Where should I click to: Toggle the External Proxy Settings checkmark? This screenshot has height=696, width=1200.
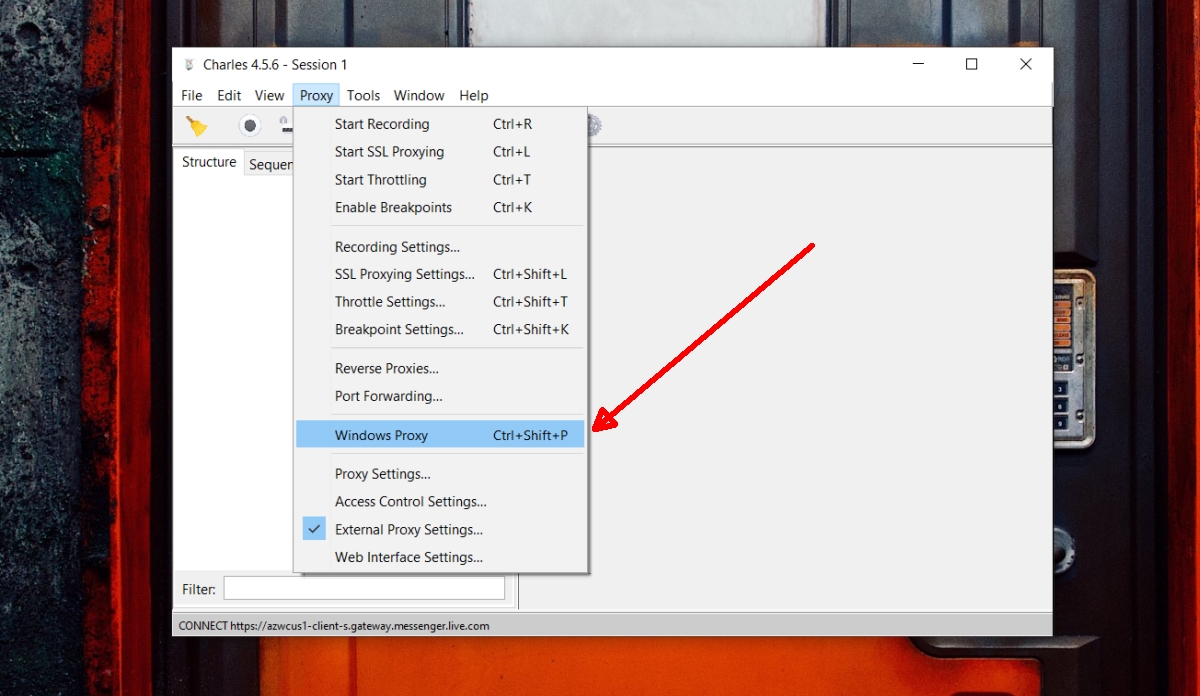(314, 529)
